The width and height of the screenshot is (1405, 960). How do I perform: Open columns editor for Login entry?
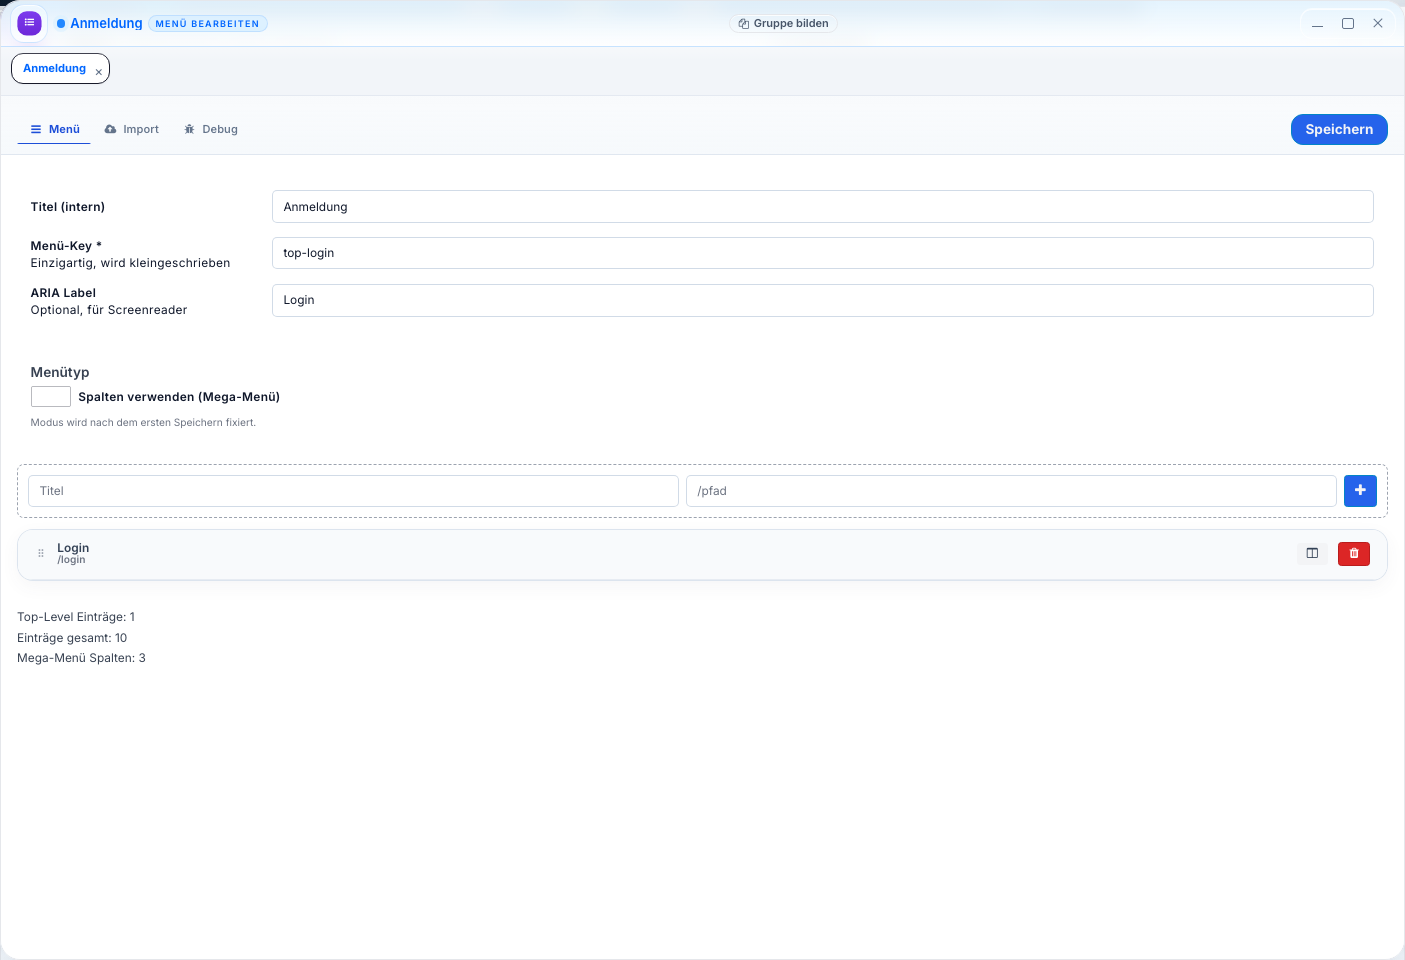[1312, 554]
